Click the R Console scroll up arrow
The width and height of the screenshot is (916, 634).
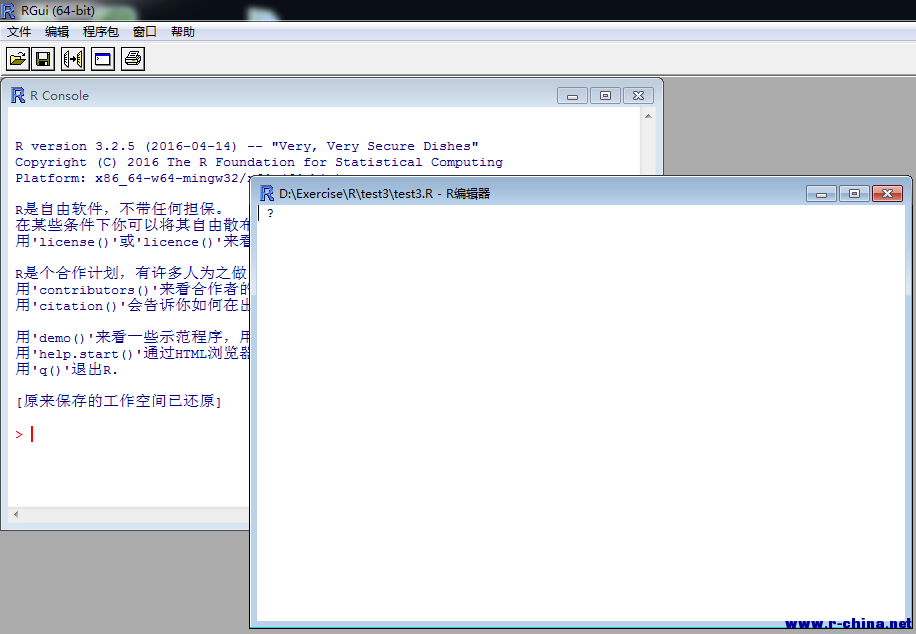(648, 116)
